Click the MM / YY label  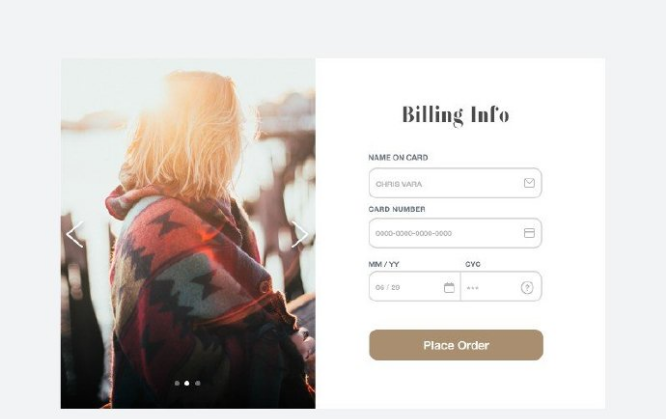tap(385, 264)
